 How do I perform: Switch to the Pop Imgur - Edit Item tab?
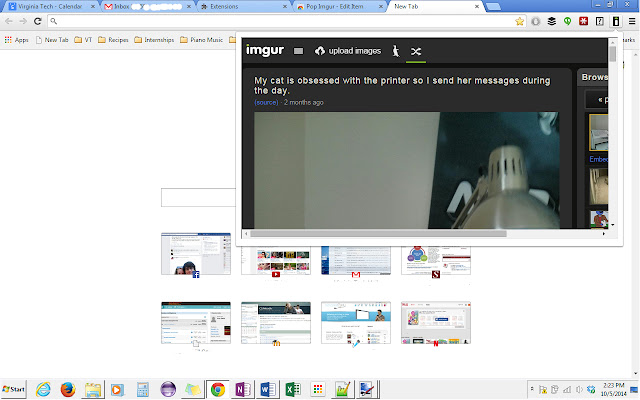(340, 7)
